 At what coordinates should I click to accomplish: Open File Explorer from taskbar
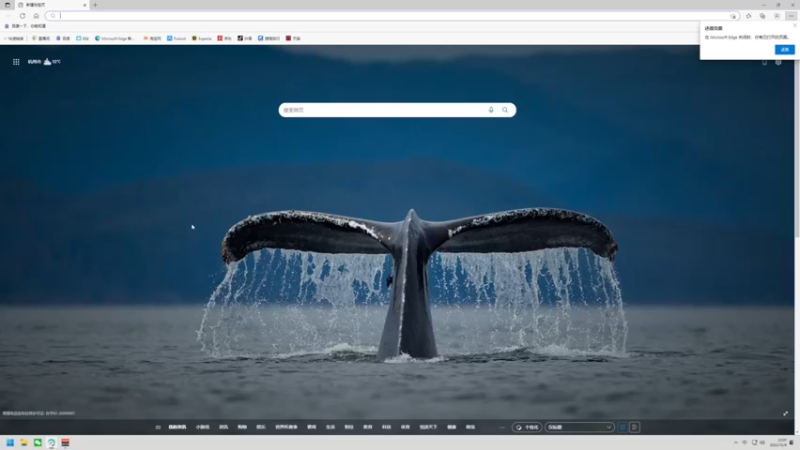click(24, 442)
